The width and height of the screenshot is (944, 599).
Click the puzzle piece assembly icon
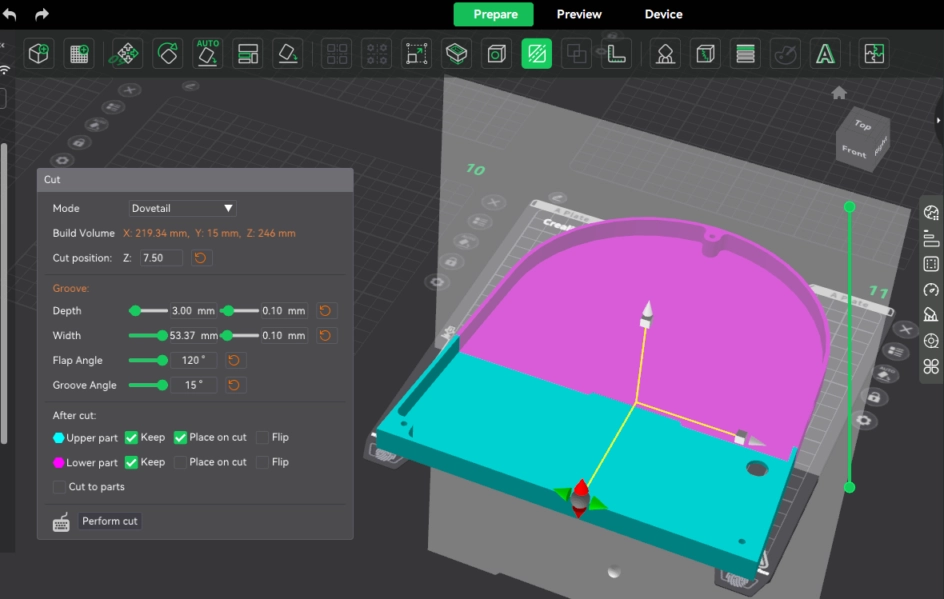click(x=874, y=54)
